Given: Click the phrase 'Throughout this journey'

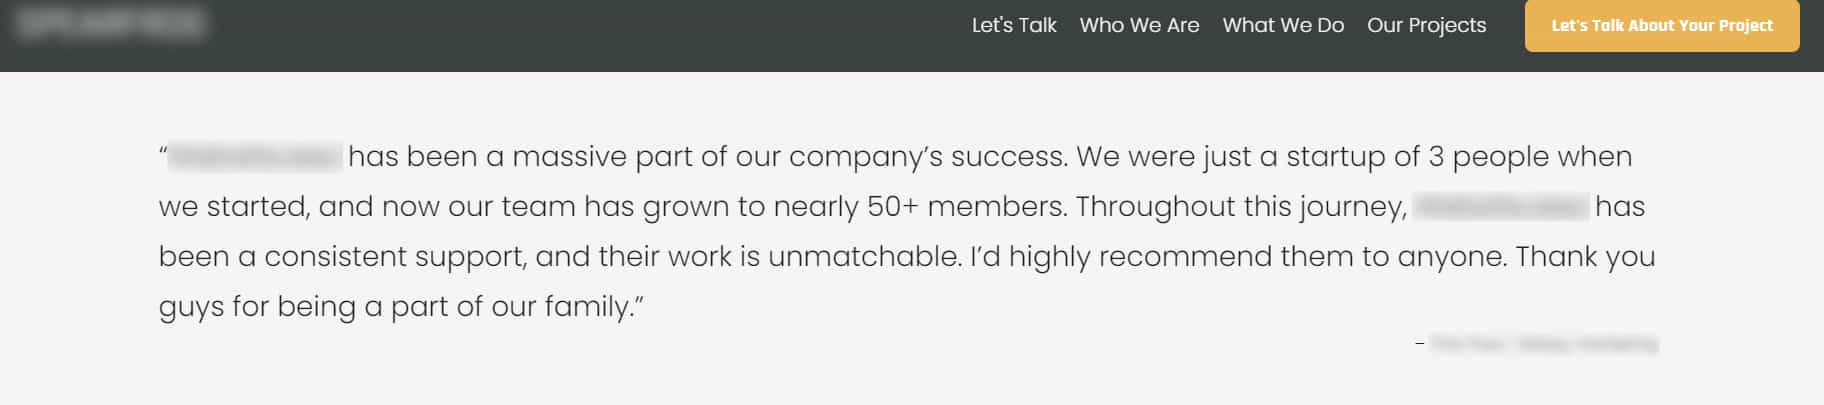Looking at the screenshot, I should pos(1240,207).
